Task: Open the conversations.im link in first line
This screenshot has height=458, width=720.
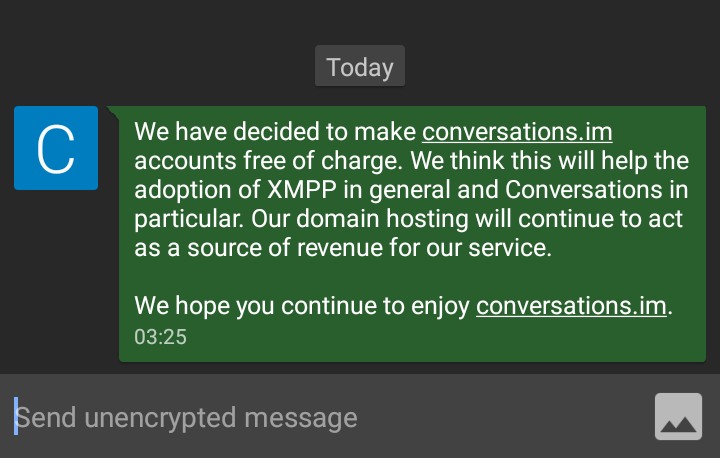Action: (517, 132)
